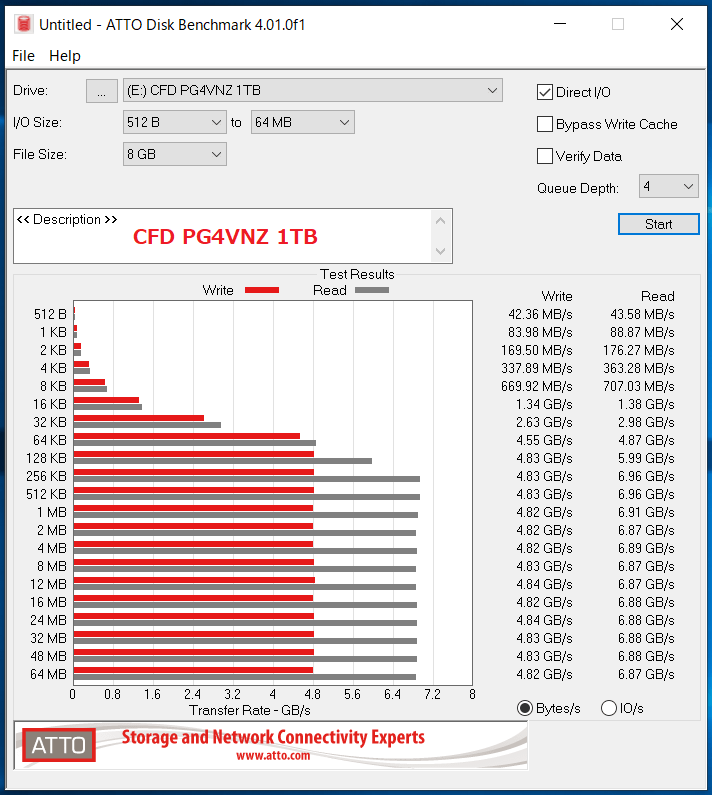Open the Queue Depth dropdown
Screen dimensions: 712x795
[x=668, y=186]
